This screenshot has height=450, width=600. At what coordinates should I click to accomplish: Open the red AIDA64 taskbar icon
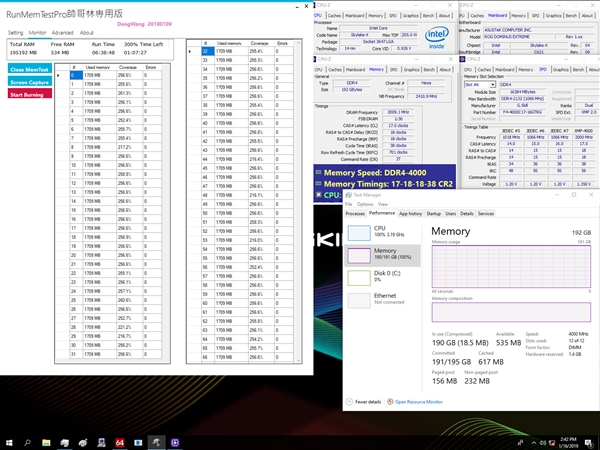coord(120,443)
